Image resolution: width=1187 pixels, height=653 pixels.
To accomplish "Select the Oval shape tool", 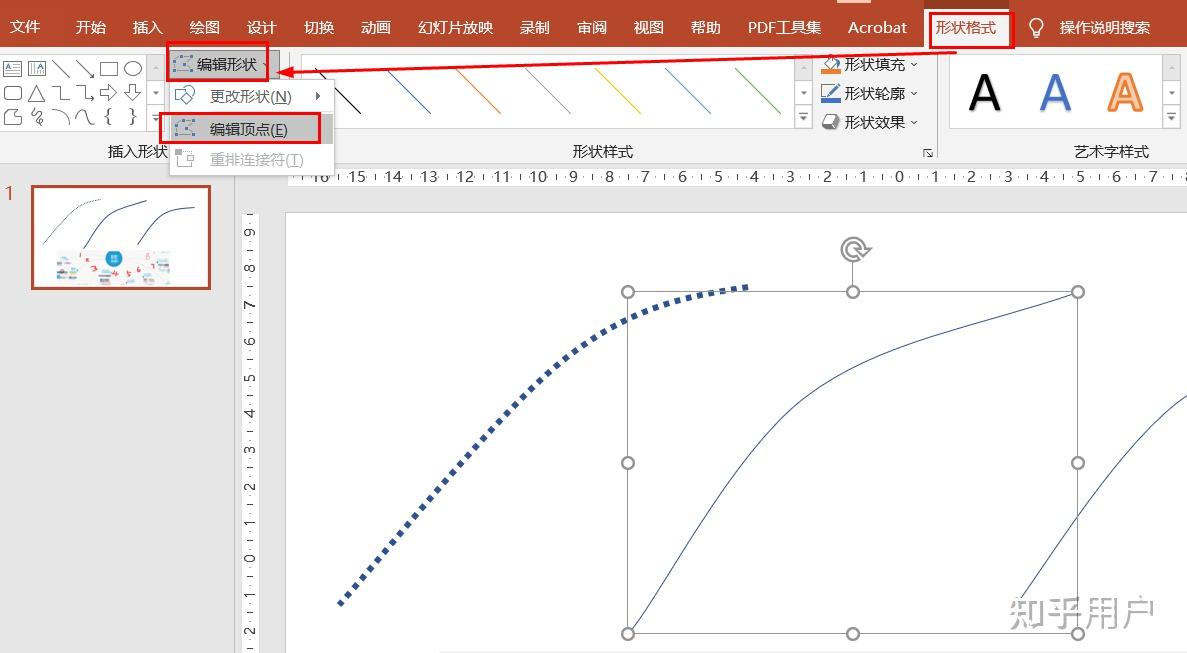I will point(135,69).
